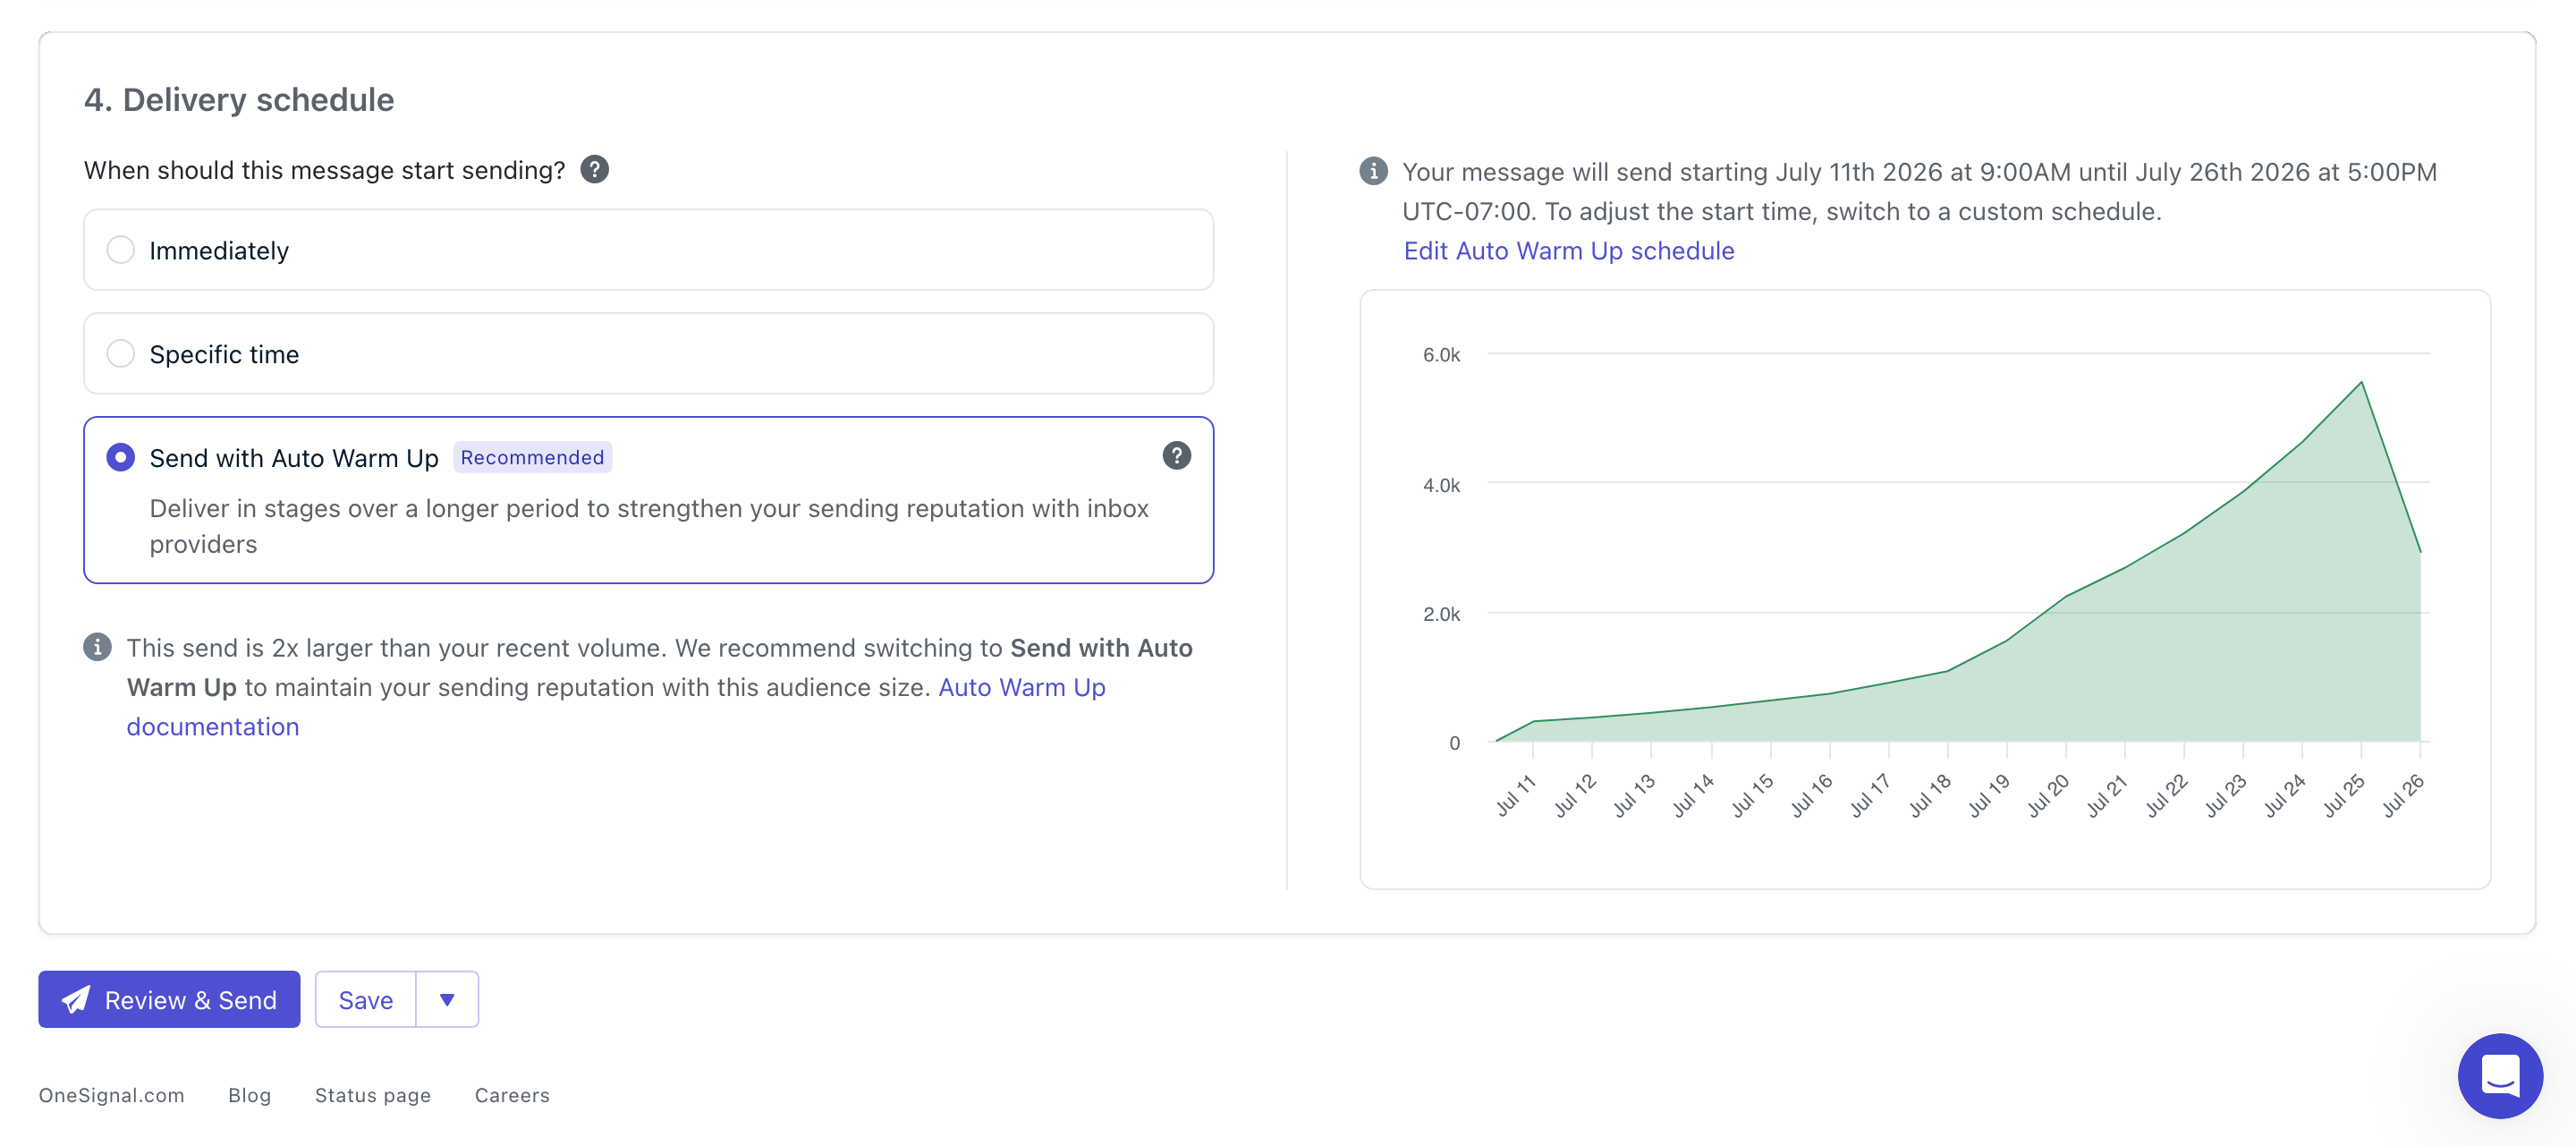Image resolution: width=2576 pixels, height=1146 pixels.
Task: Click info icon beside send schedule message
Action: pos(1373,171)
